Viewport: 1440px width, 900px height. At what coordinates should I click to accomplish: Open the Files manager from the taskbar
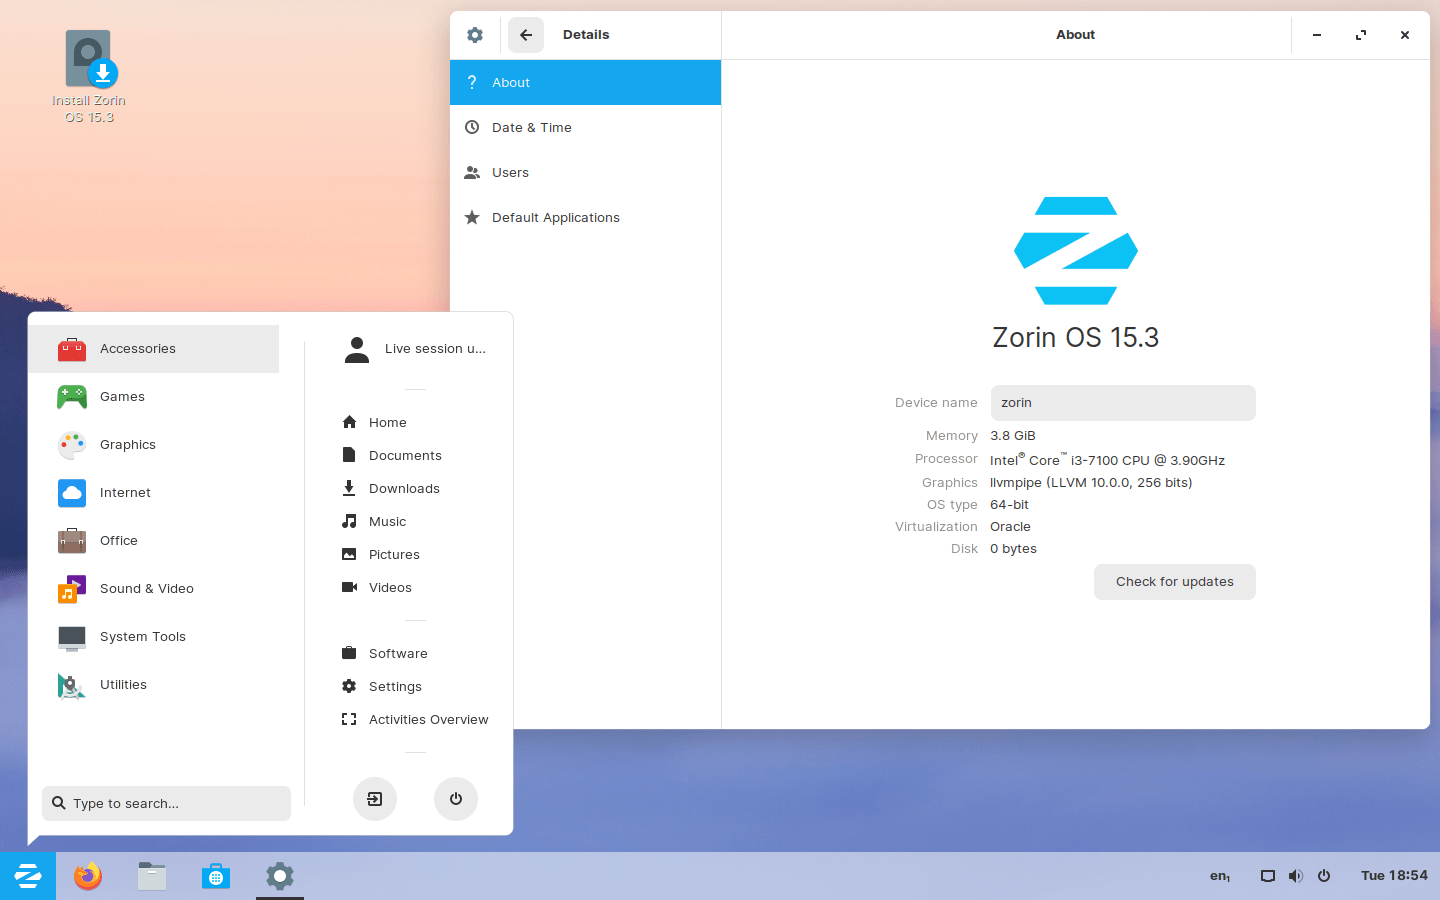pyautogui.click(x=152, y=876)
